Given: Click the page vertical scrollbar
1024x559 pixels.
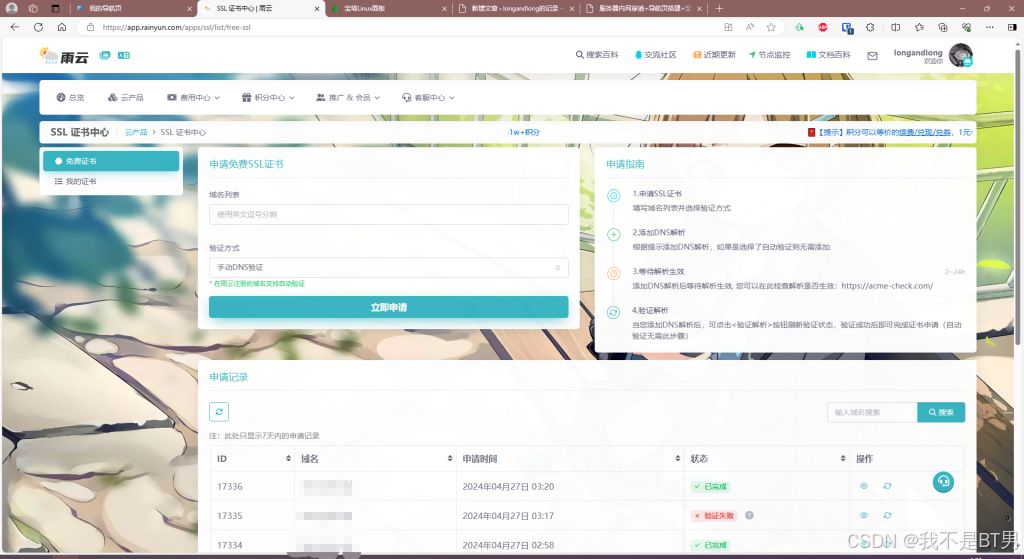Looking at the screenshot, I should [1017, 196].
